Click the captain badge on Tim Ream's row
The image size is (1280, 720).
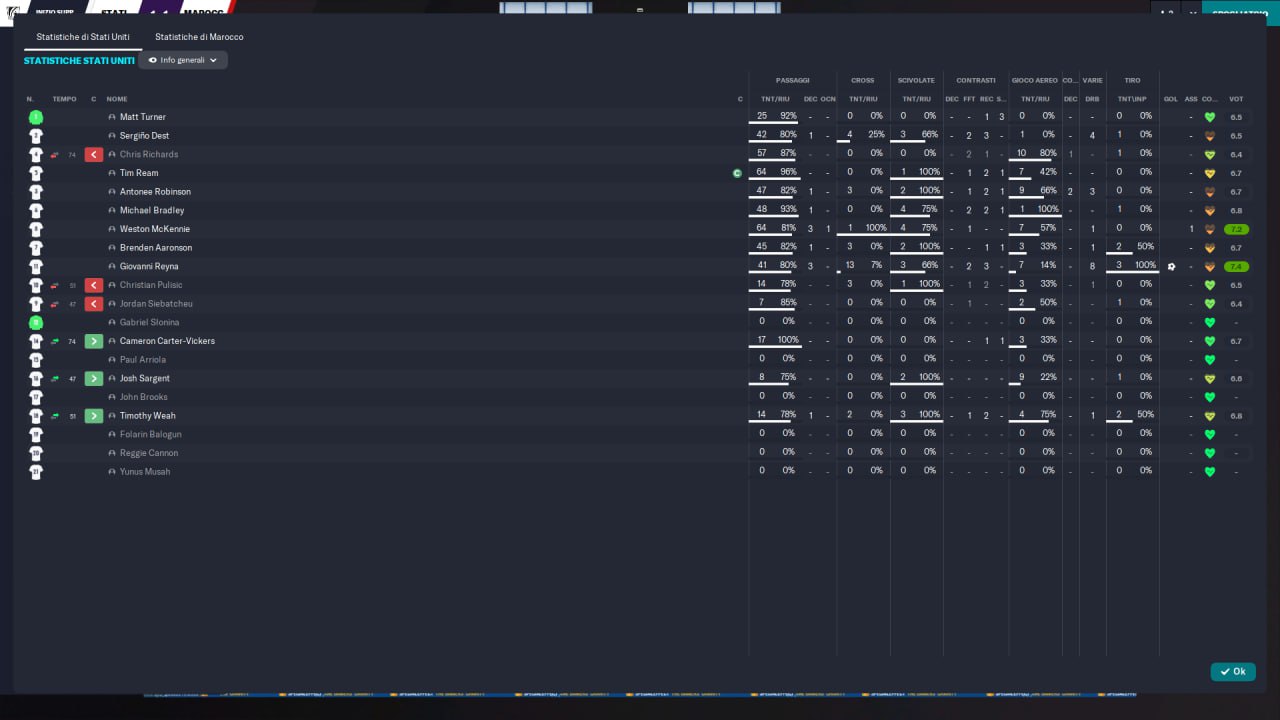click(738, 173)
